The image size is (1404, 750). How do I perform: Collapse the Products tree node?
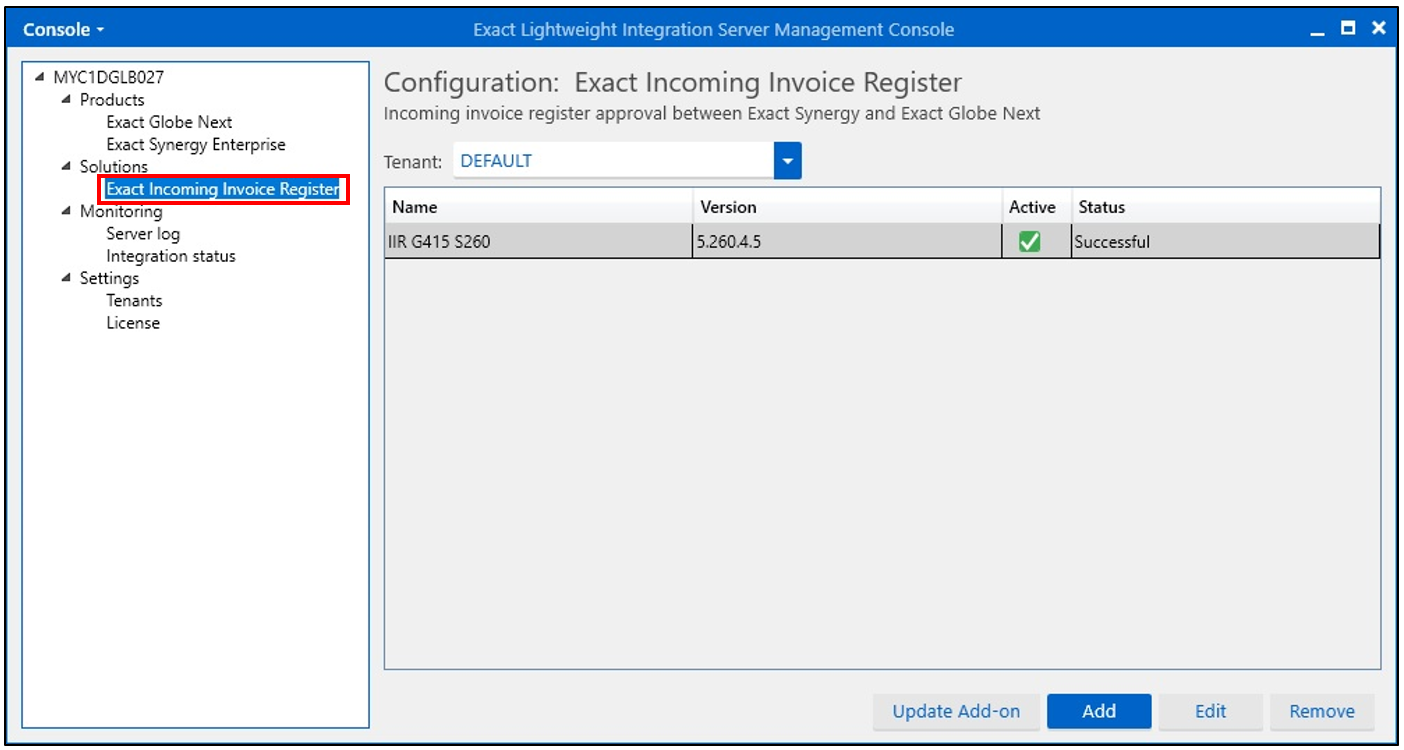(x=66, y=99)
